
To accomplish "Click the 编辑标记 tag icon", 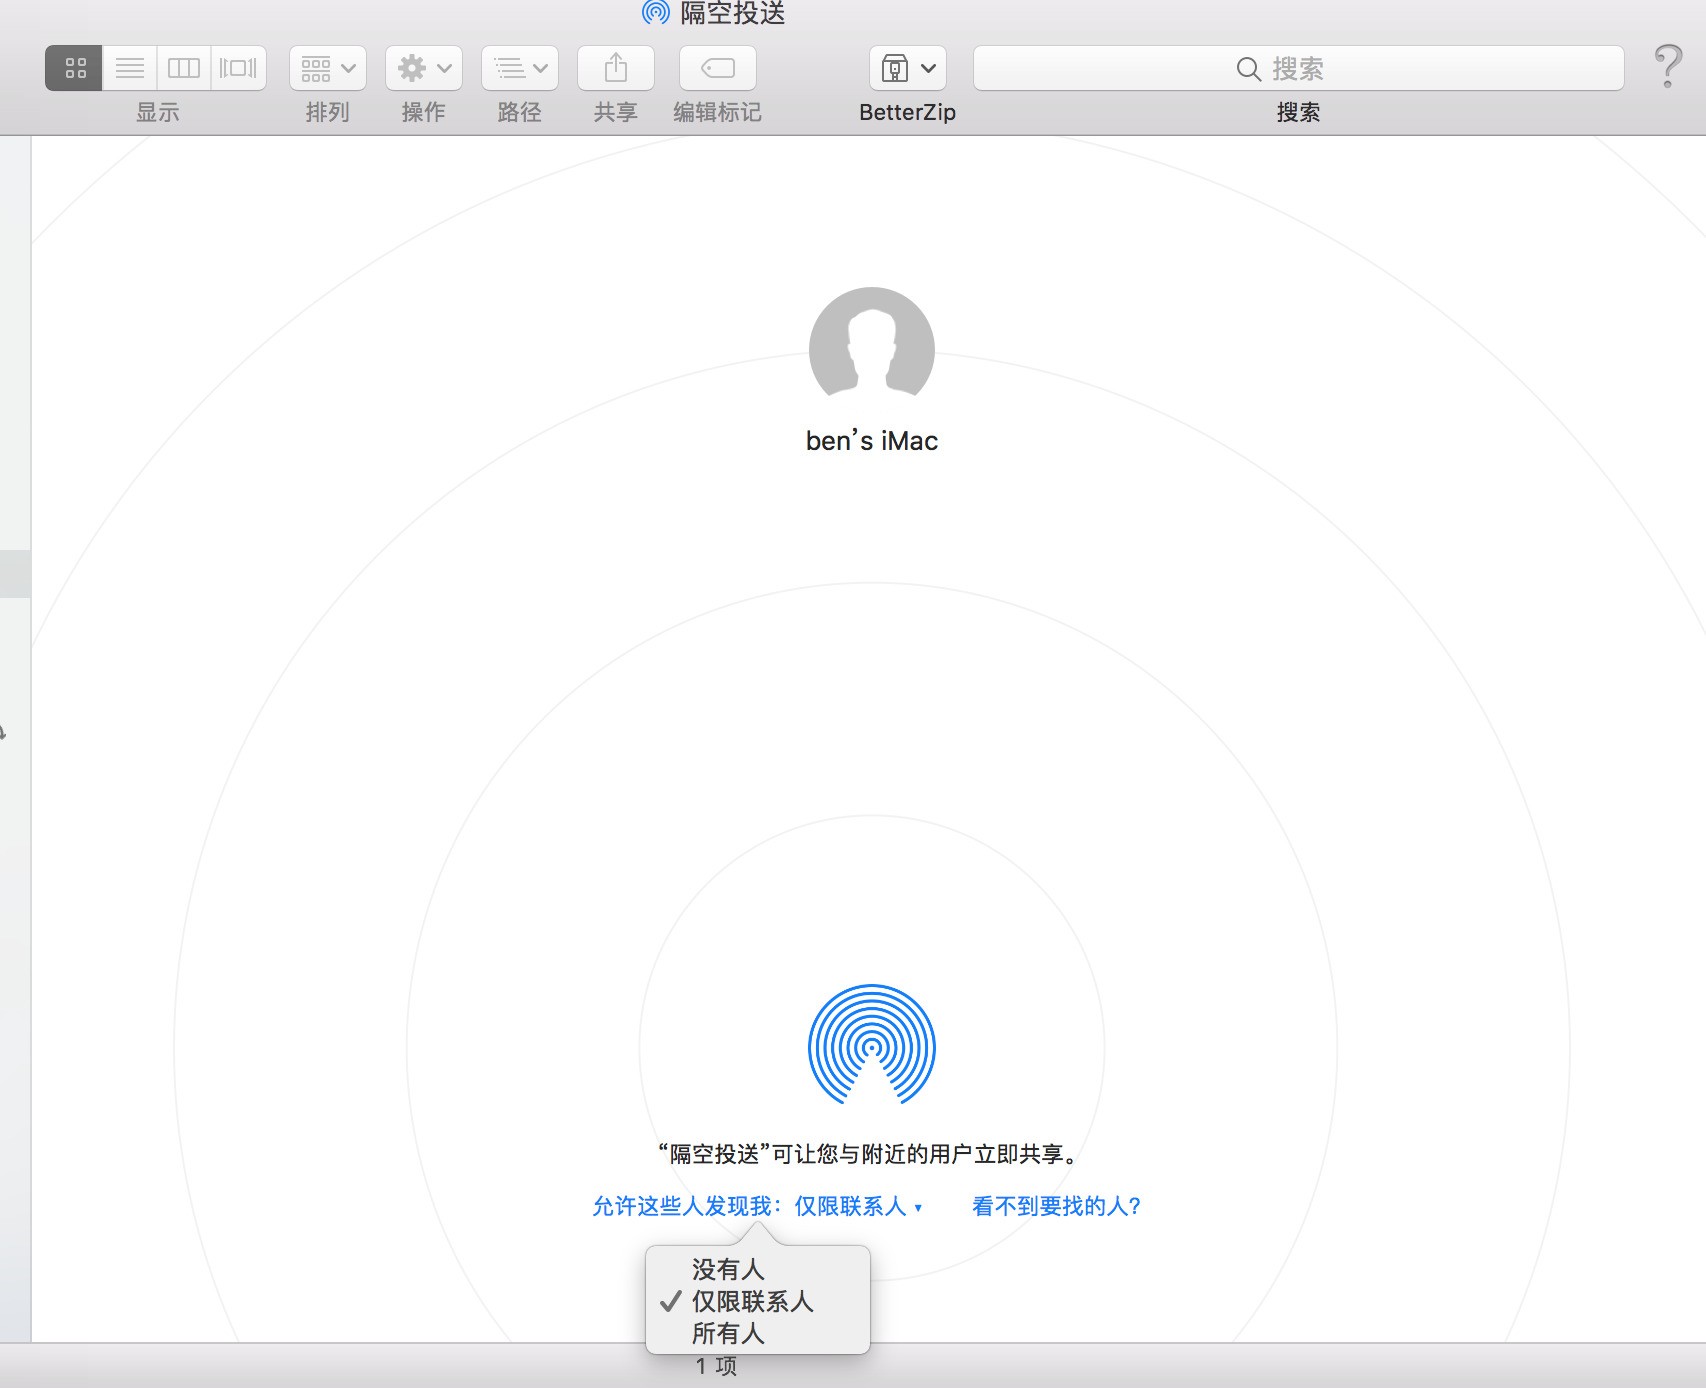I will coord(718,68).
